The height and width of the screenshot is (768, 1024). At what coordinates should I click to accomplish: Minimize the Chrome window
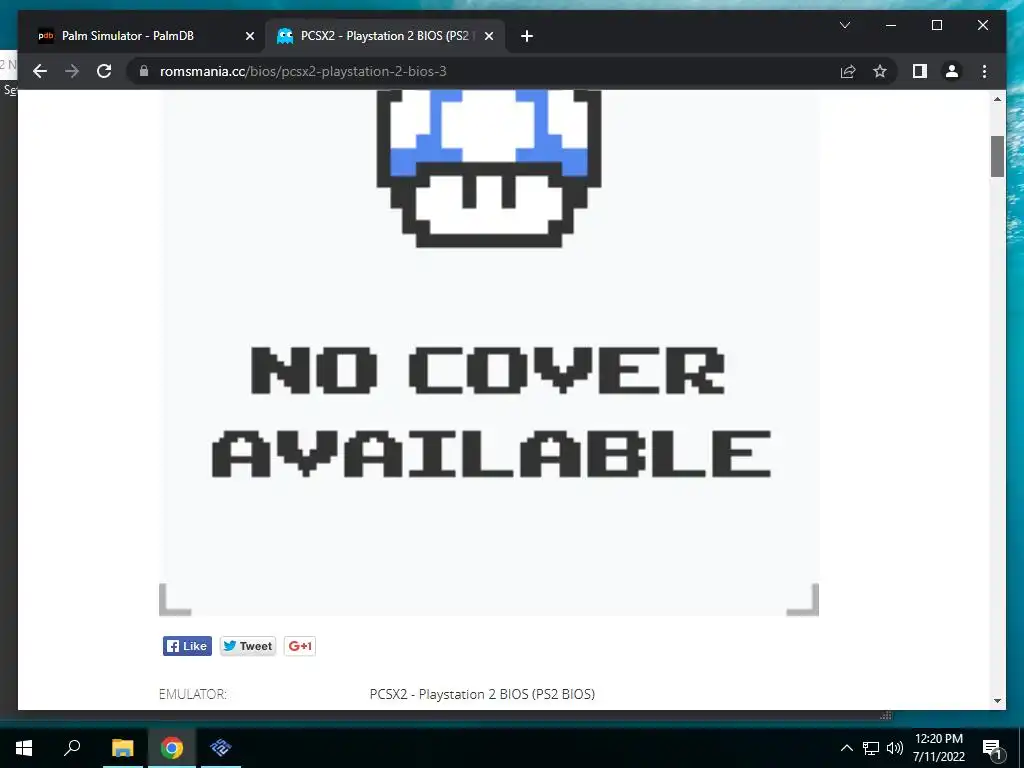[x=891, y=25]
